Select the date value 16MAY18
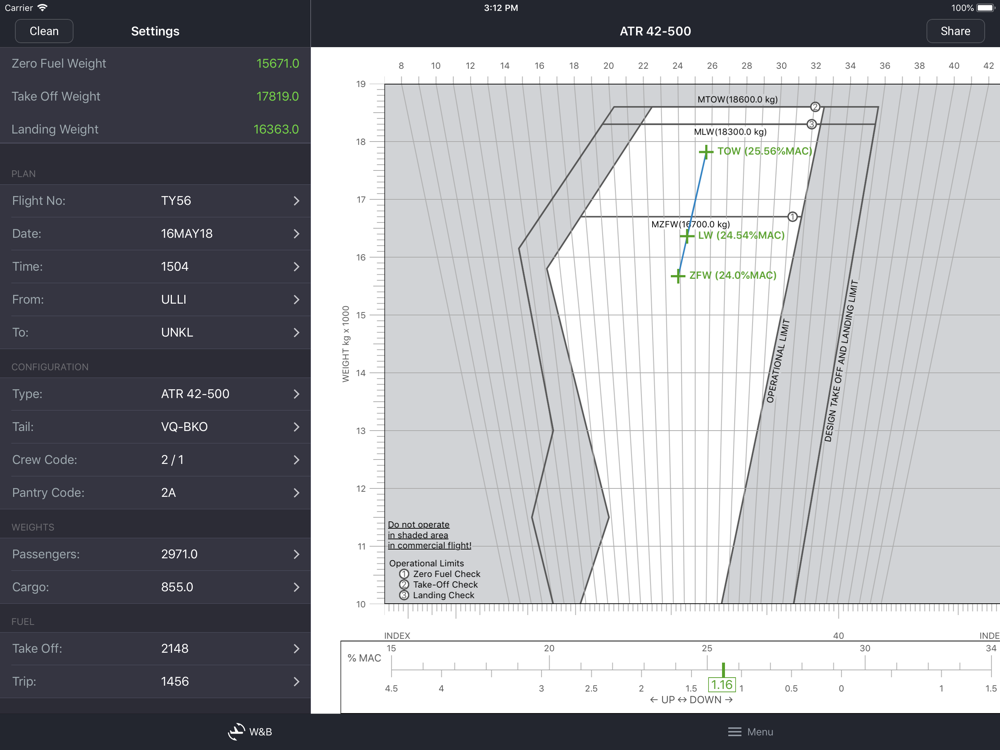 (187, 234)
